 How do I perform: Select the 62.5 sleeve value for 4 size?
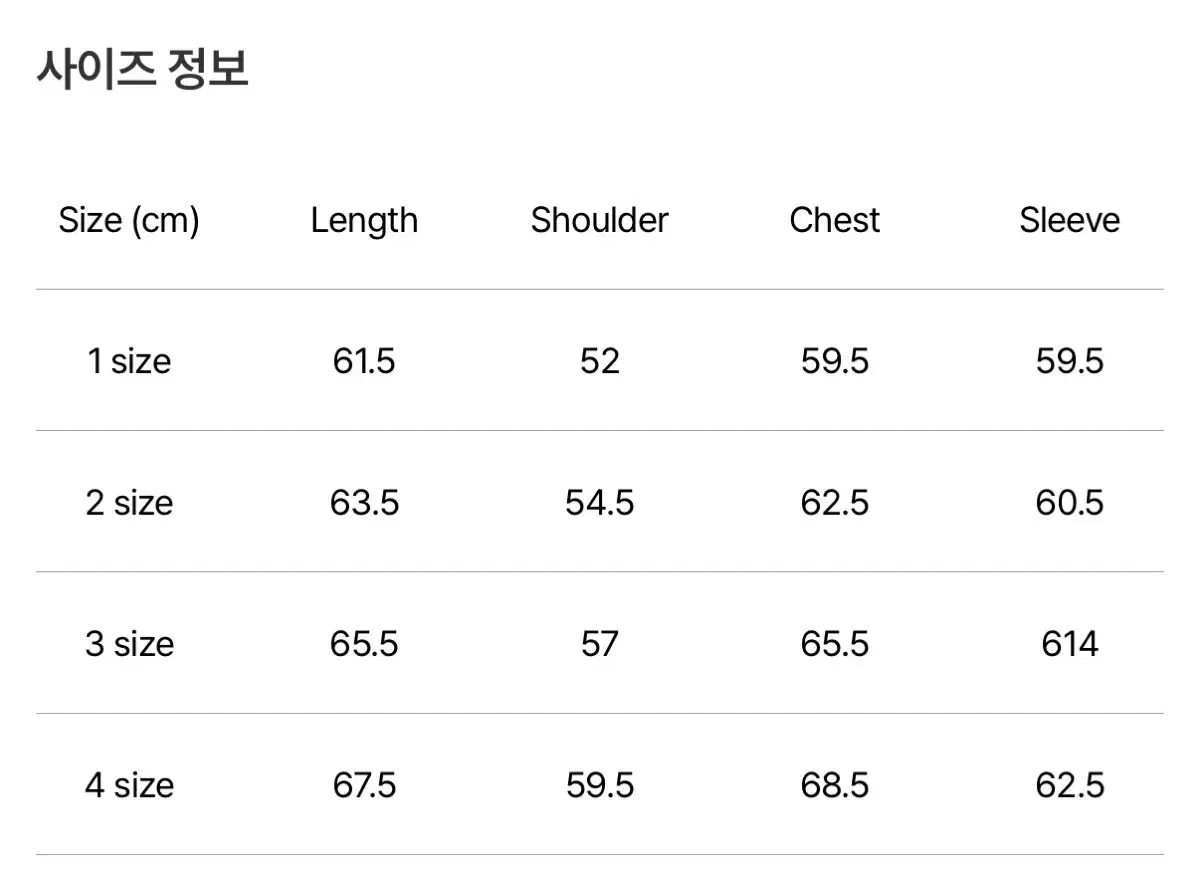pyautogui.click(x=1069, y=785)
